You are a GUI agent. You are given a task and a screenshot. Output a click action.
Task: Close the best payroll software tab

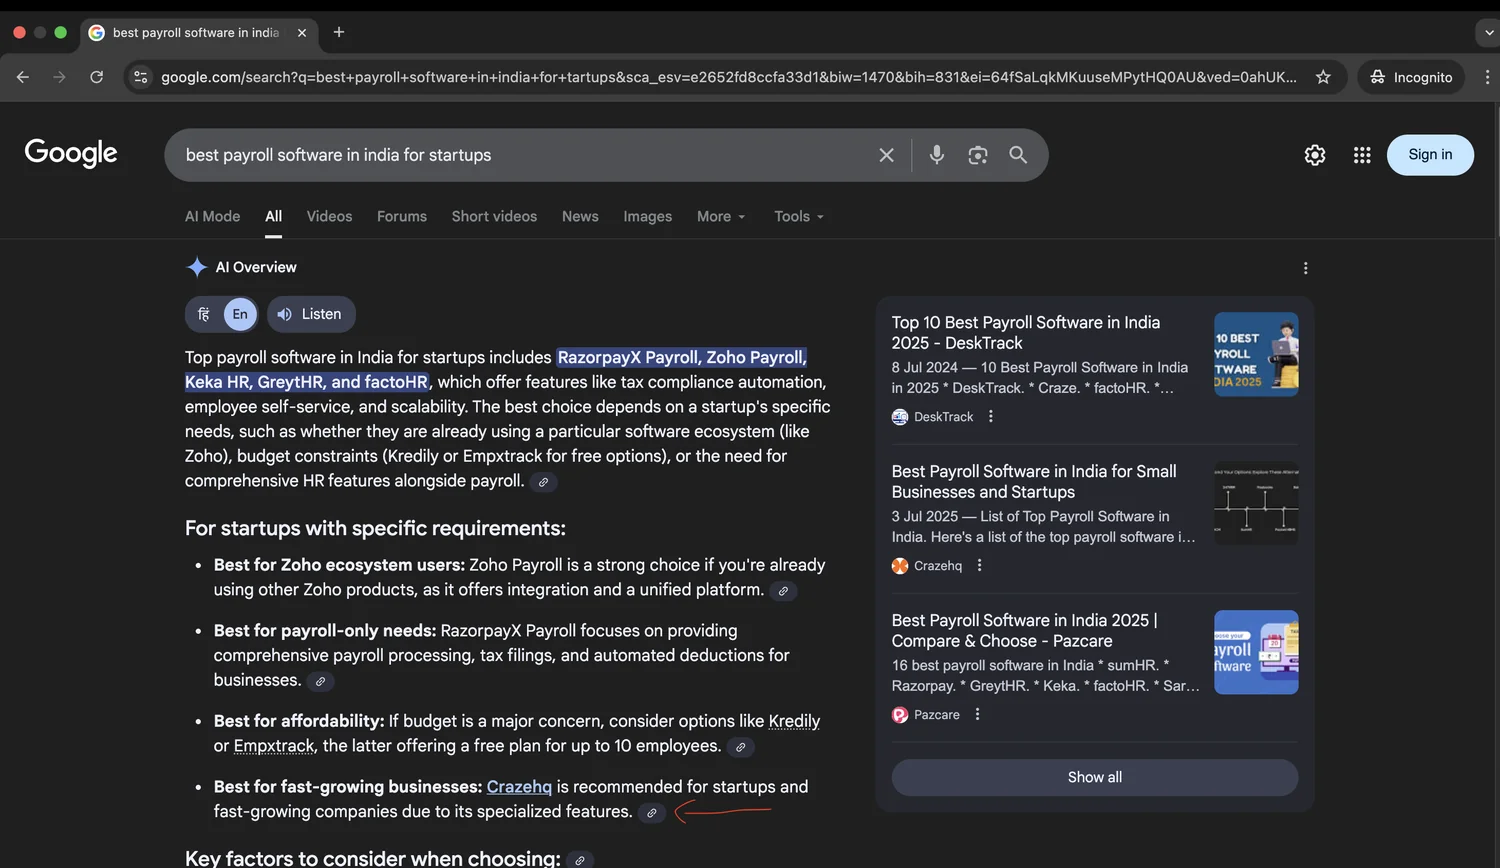pos(302,32)
